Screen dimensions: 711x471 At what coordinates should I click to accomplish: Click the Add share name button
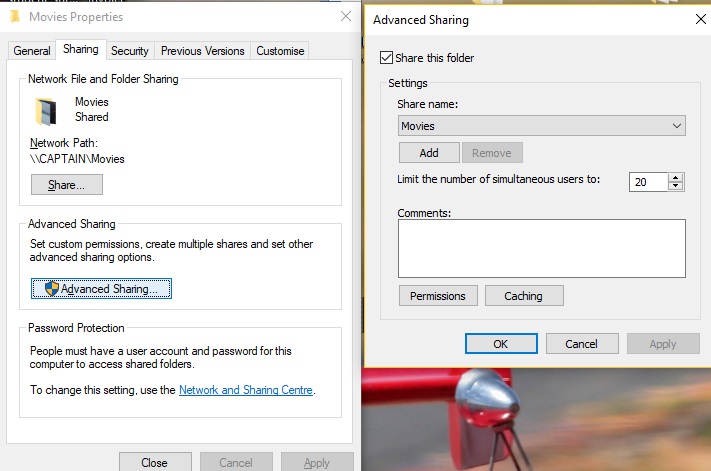[429, 153]
